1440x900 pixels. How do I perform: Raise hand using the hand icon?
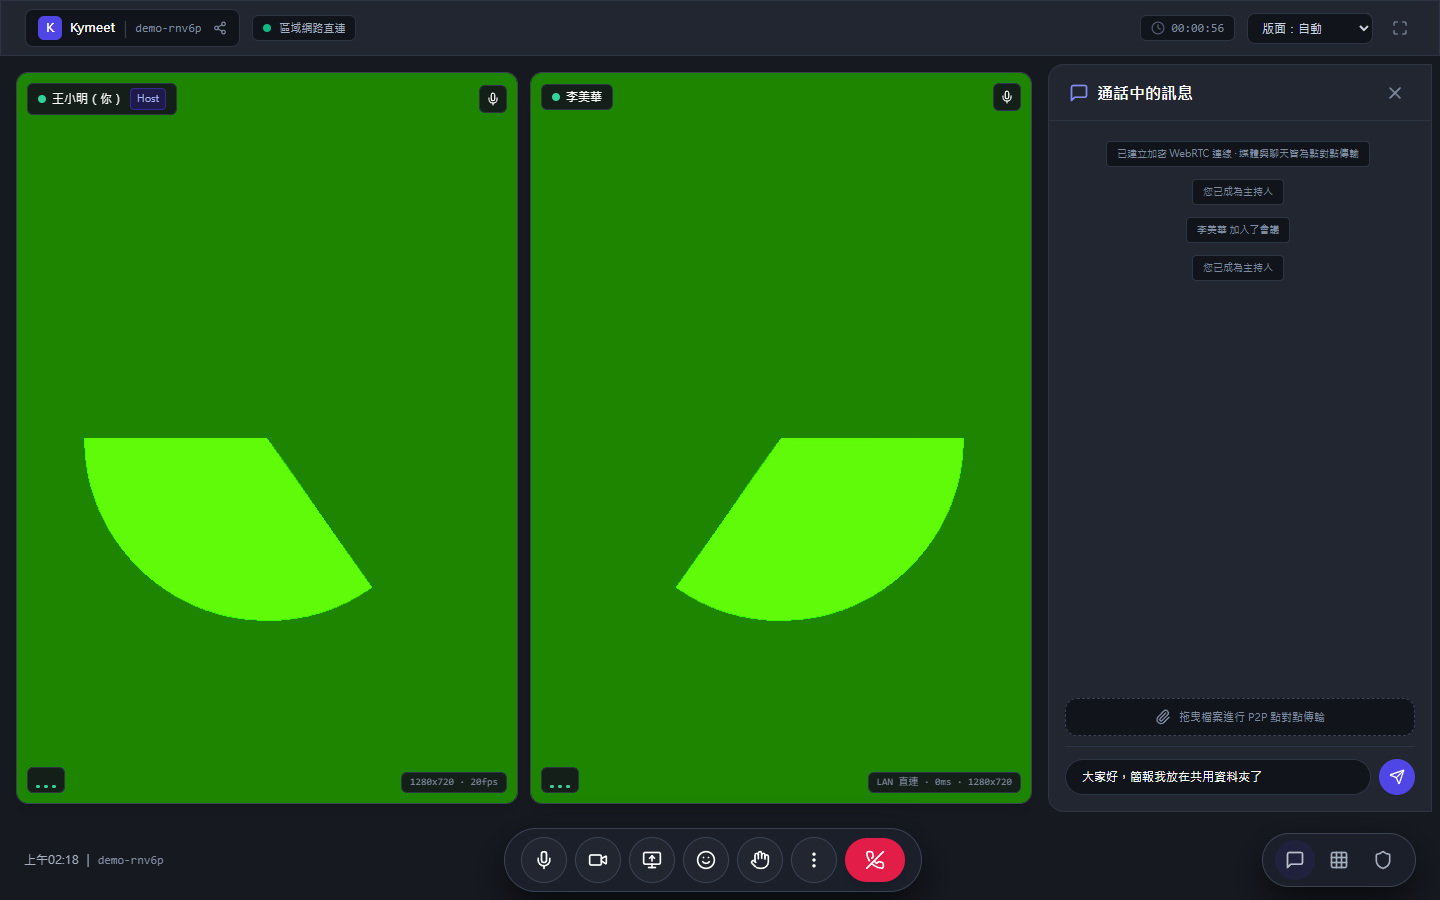point(760,860)
